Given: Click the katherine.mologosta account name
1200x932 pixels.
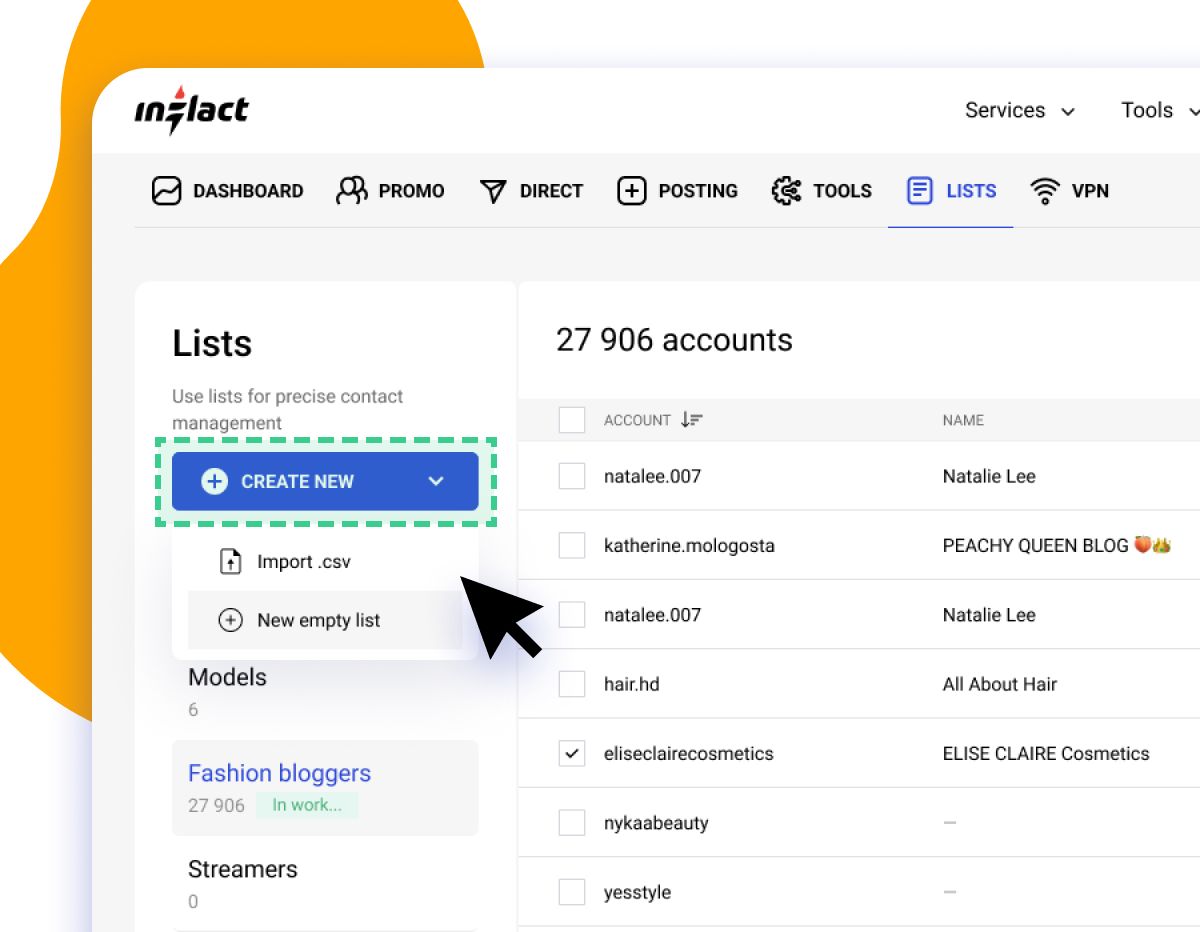Looking at the screenshot, I should click(689, 545).
